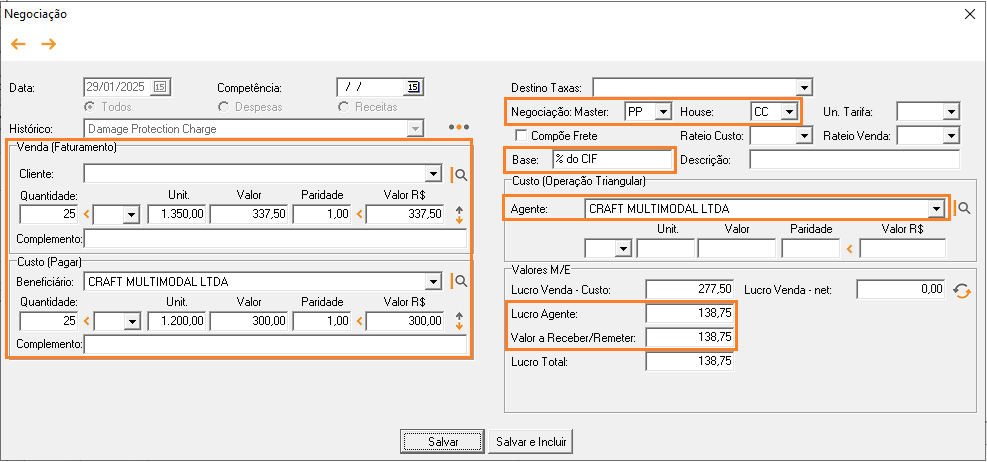Click the Valor a Receber/Remeter field
987x462 pixels.
click(x=690, y=337)
